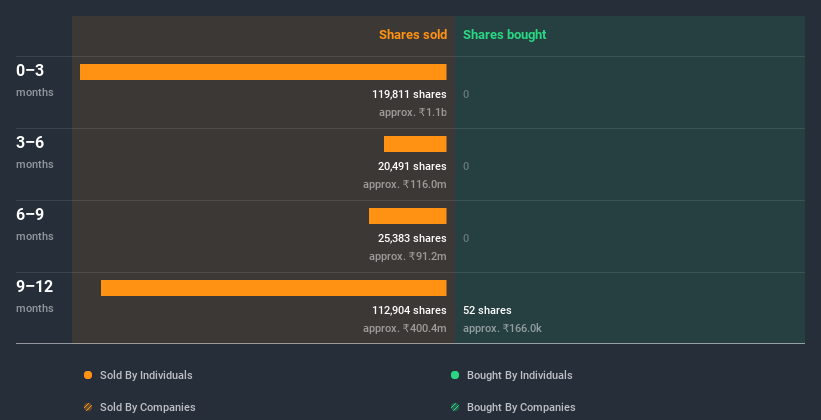The width and height of the screenshot is (821, 420).
Task: Click the Shares bought column header
Action: (x=505, y=35)
